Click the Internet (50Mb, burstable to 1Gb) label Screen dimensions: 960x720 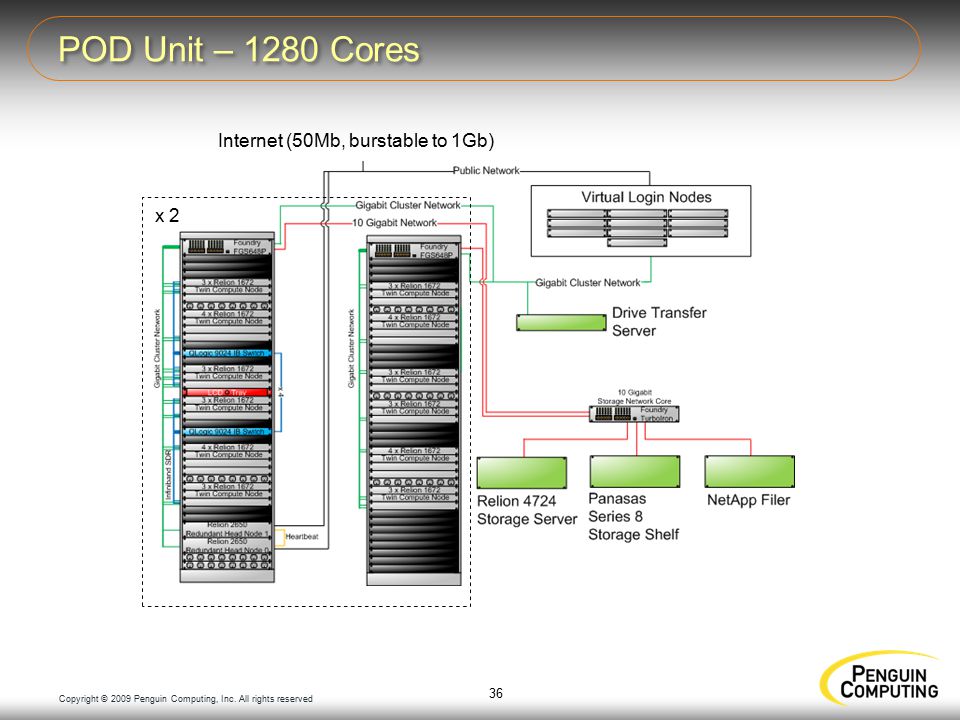pyautogui.click(x=356, y=141)
